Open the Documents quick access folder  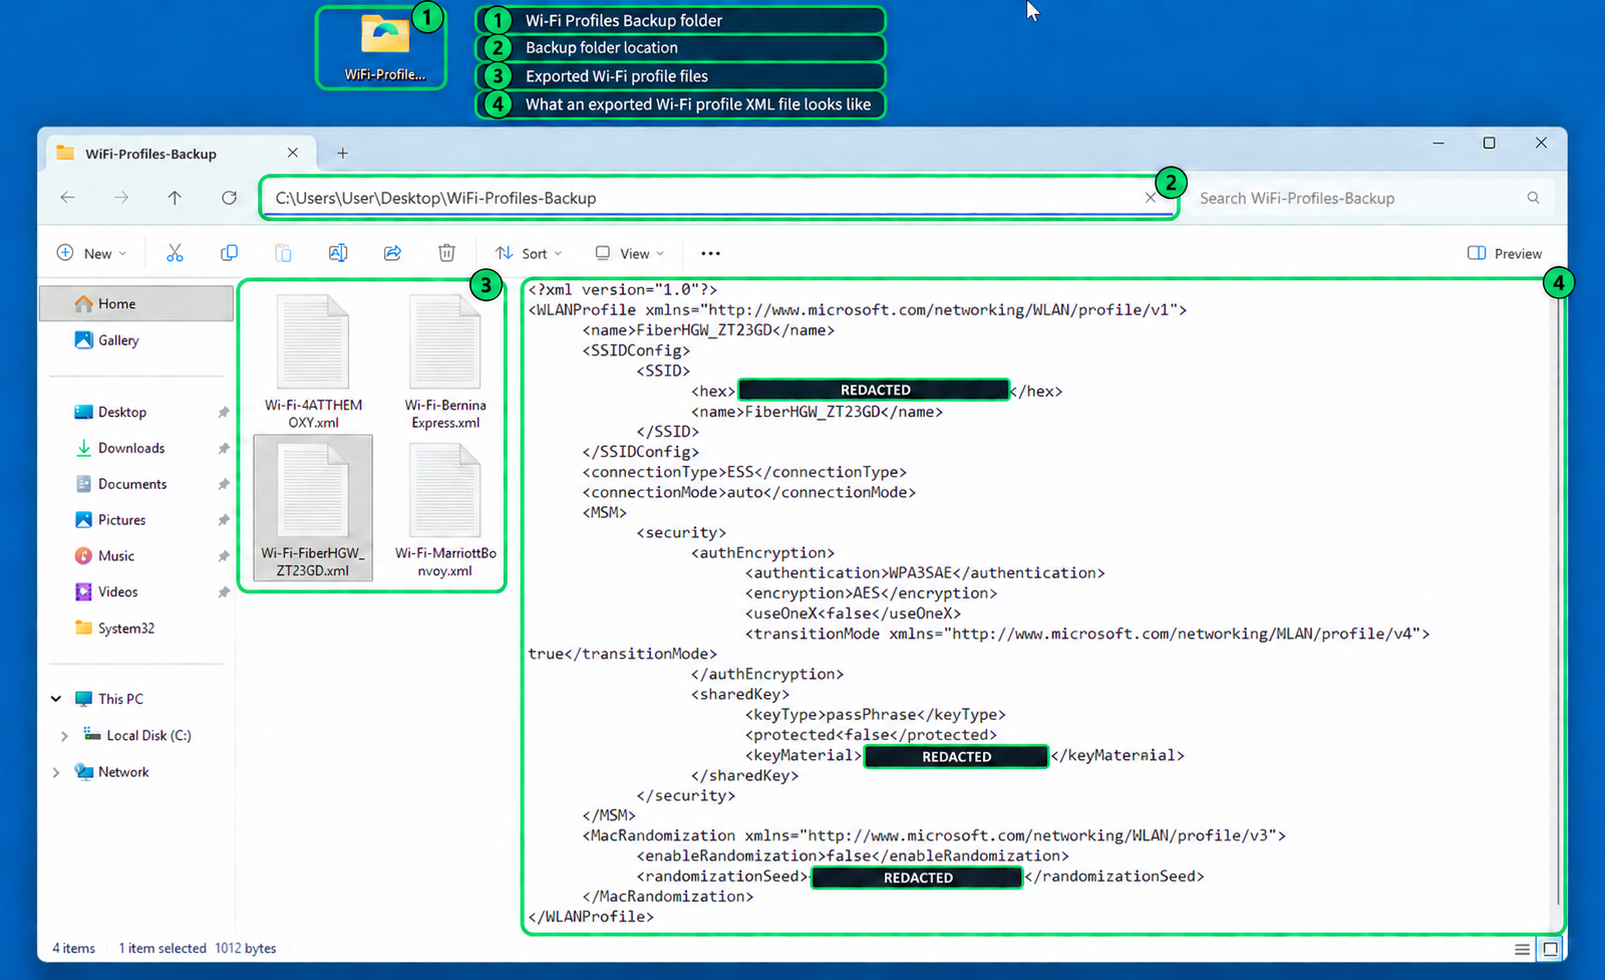(120, 484)
